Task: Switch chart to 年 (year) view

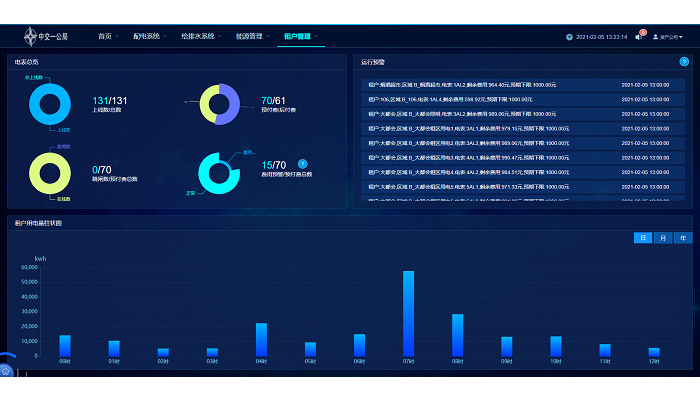Action: pyautogui.click(x=682, y=238)
